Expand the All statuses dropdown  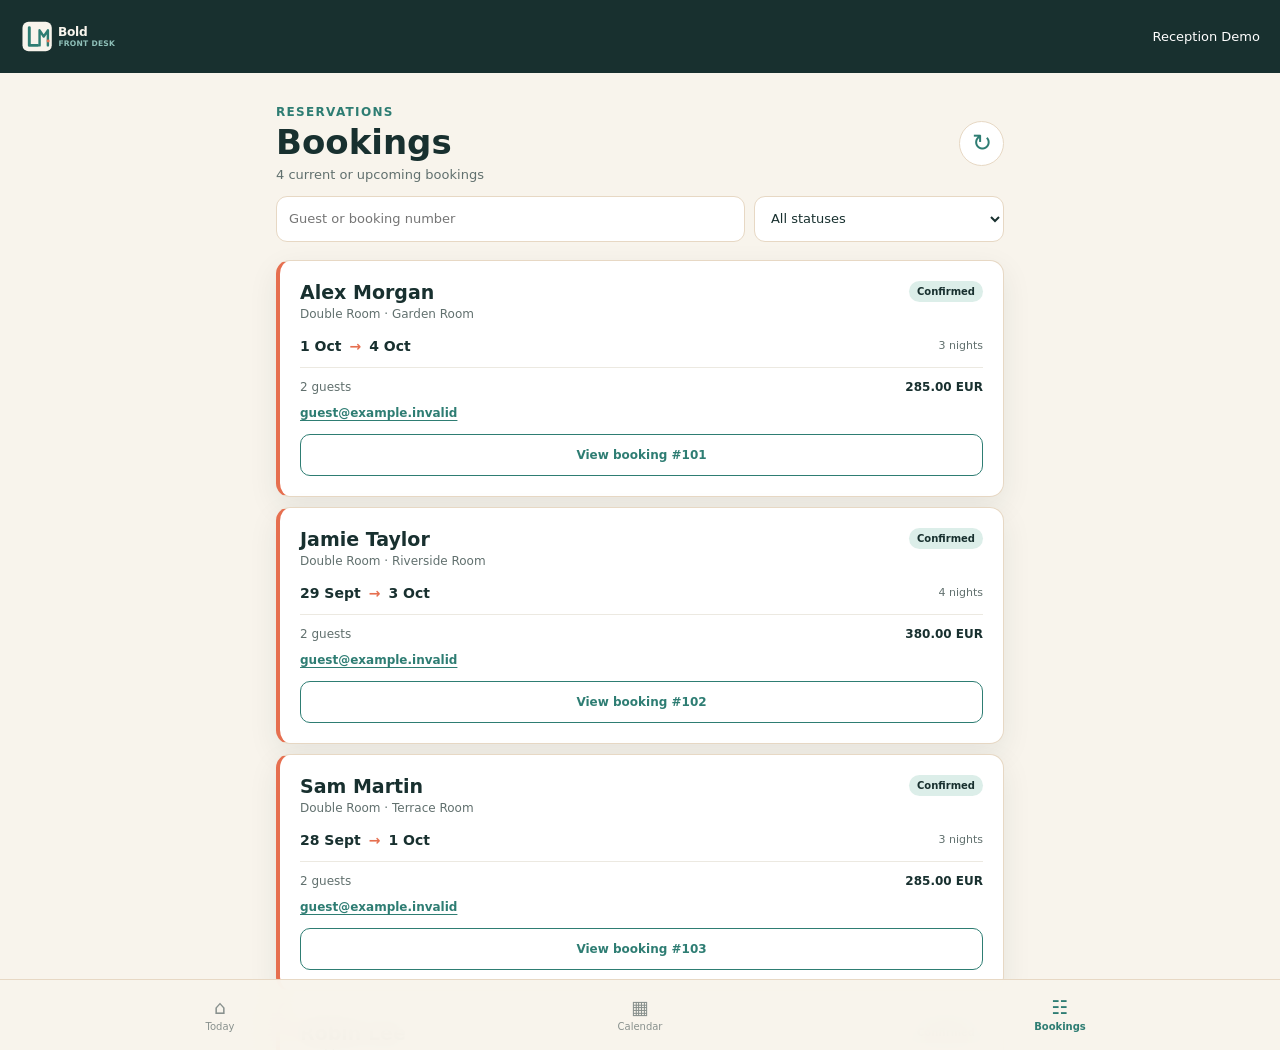tap(879, 219)
